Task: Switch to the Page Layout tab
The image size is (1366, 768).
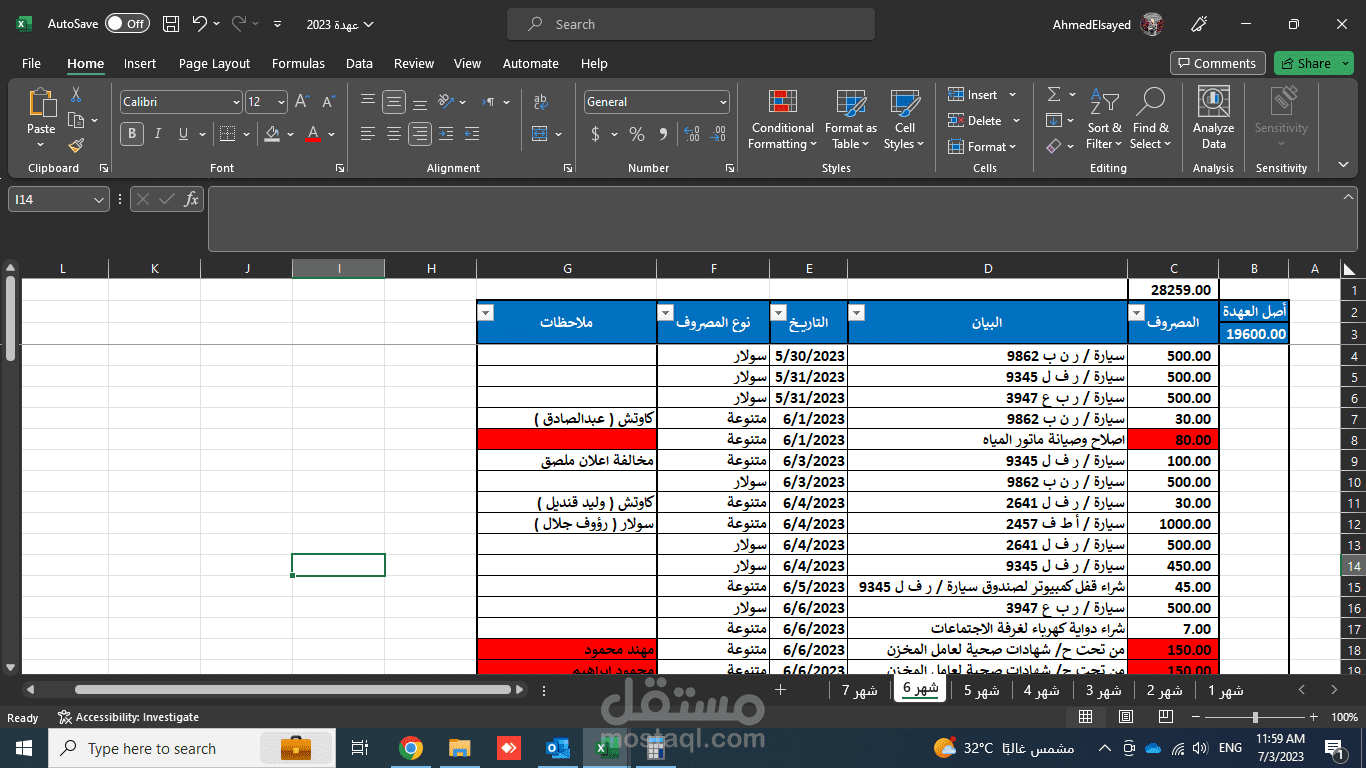Action: pos(214,63)
